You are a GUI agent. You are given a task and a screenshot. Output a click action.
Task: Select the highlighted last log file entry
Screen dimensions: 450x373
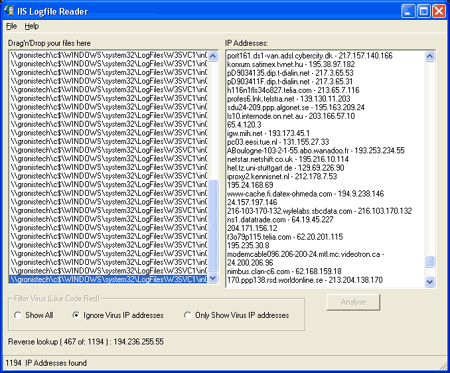coord(108,279)
